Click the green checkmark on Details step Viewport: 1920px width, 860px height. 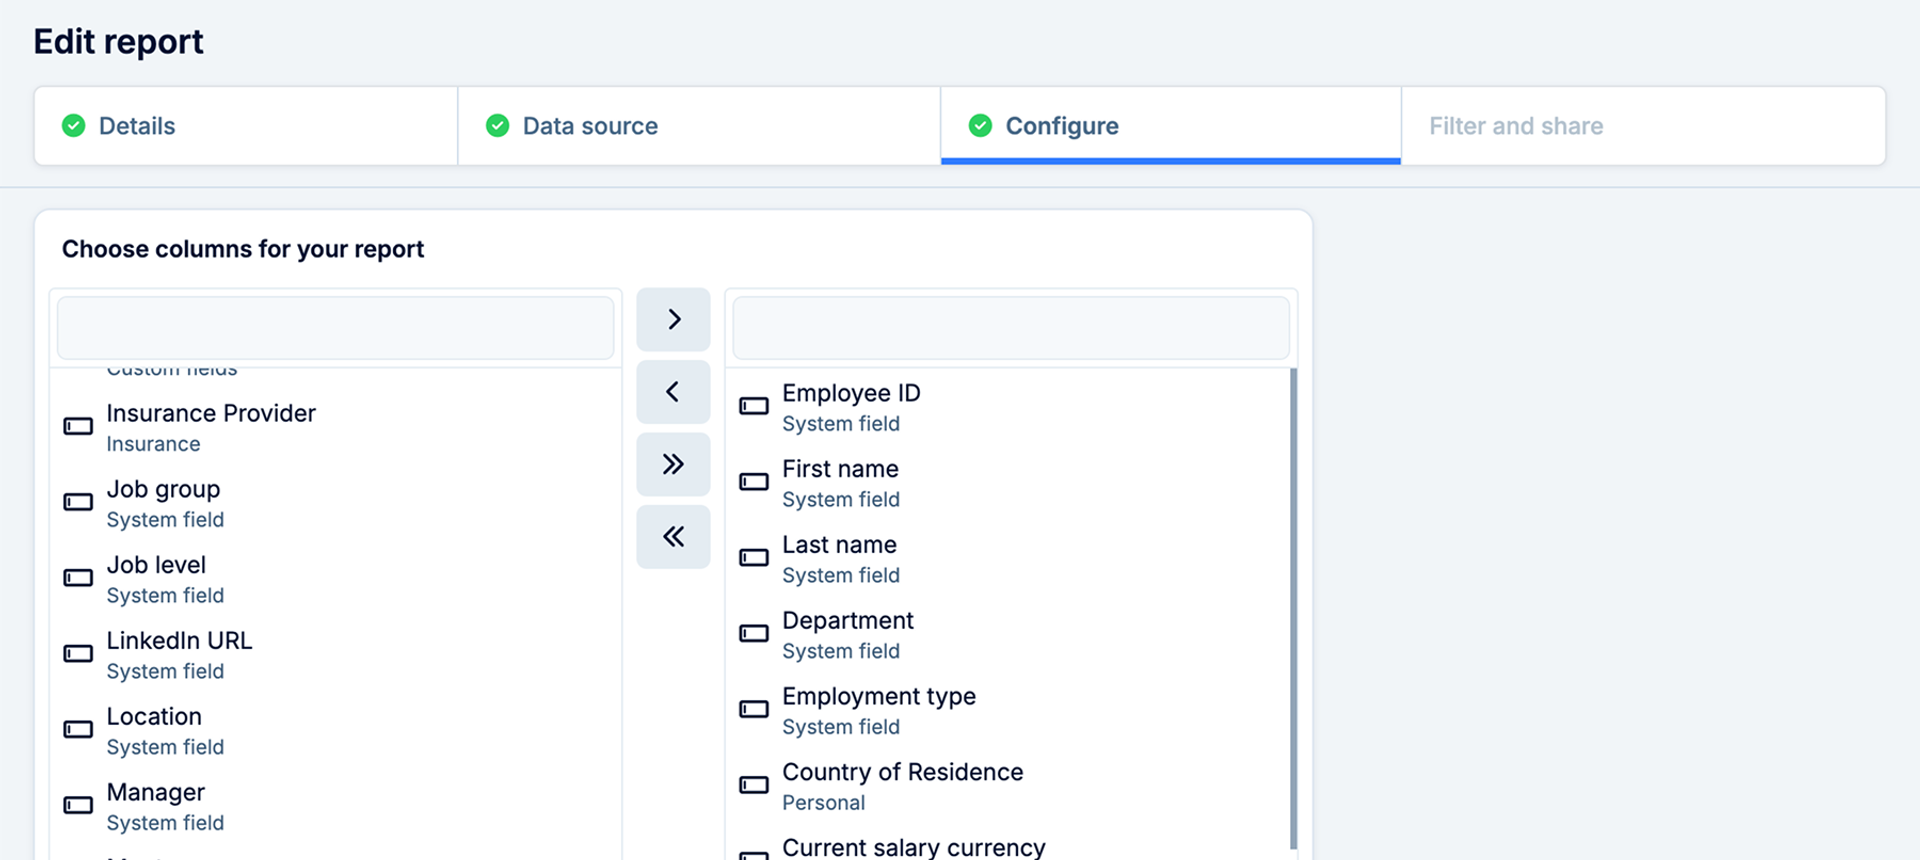(74, 126)
